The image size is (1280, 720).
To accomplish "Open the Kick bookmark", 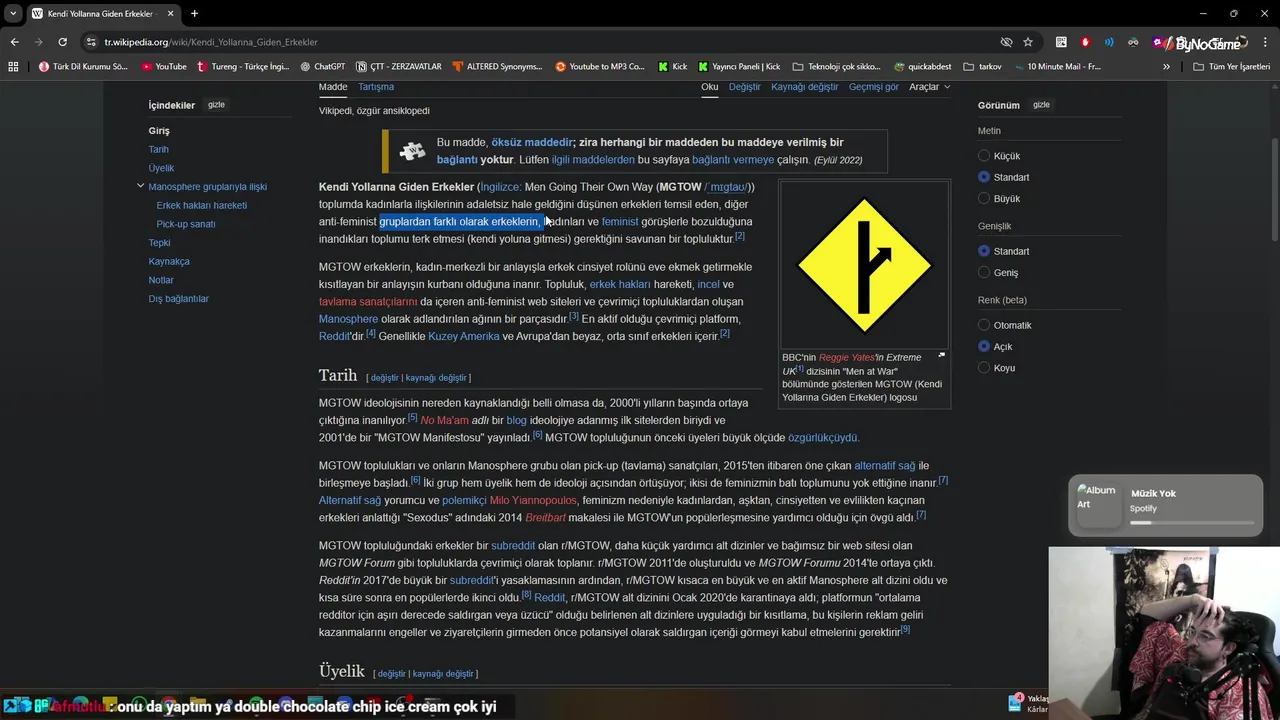I will click(x=673, y=66).
